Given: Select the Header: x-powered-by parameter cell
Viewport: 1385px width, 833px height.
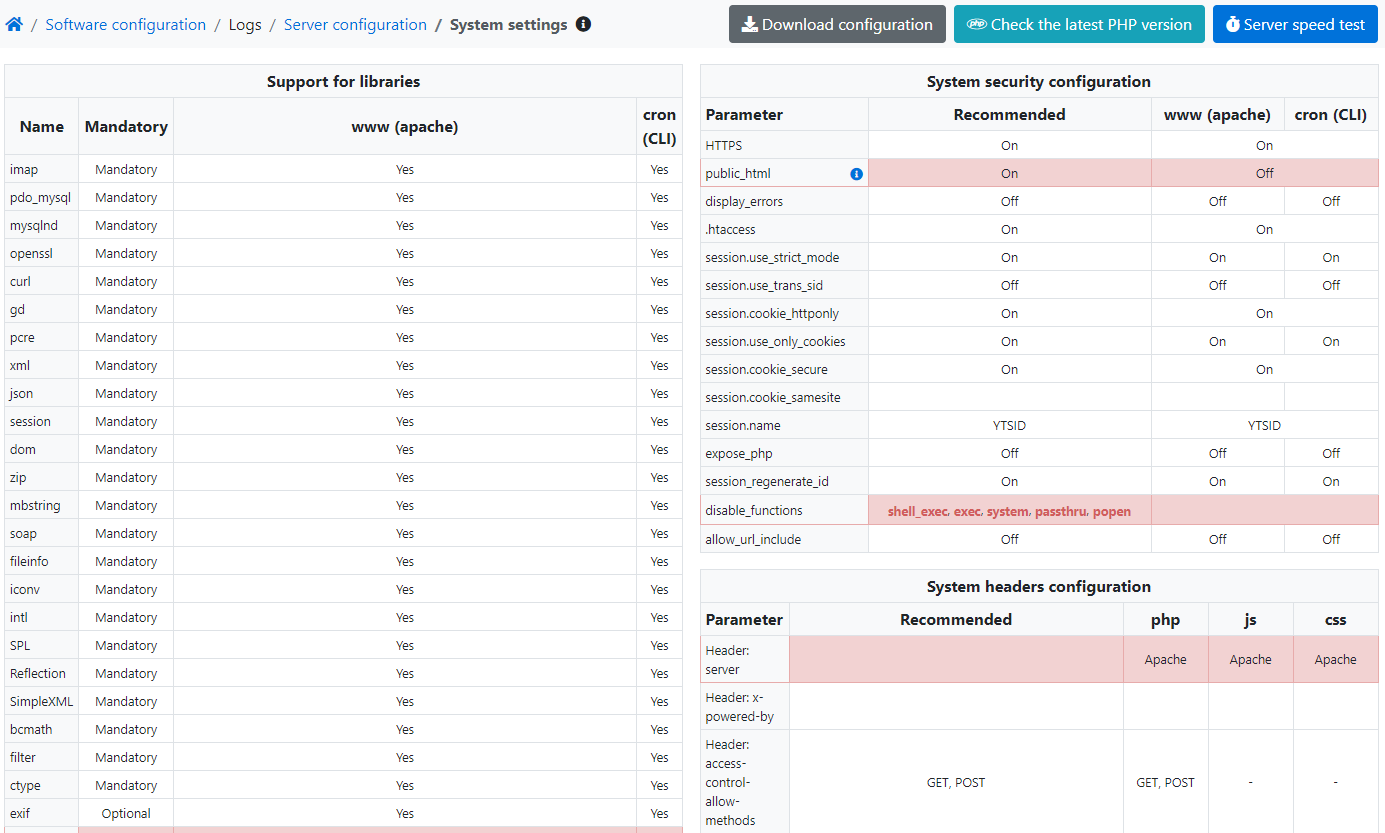Looking at the screenshot, I should coord(745,707).
